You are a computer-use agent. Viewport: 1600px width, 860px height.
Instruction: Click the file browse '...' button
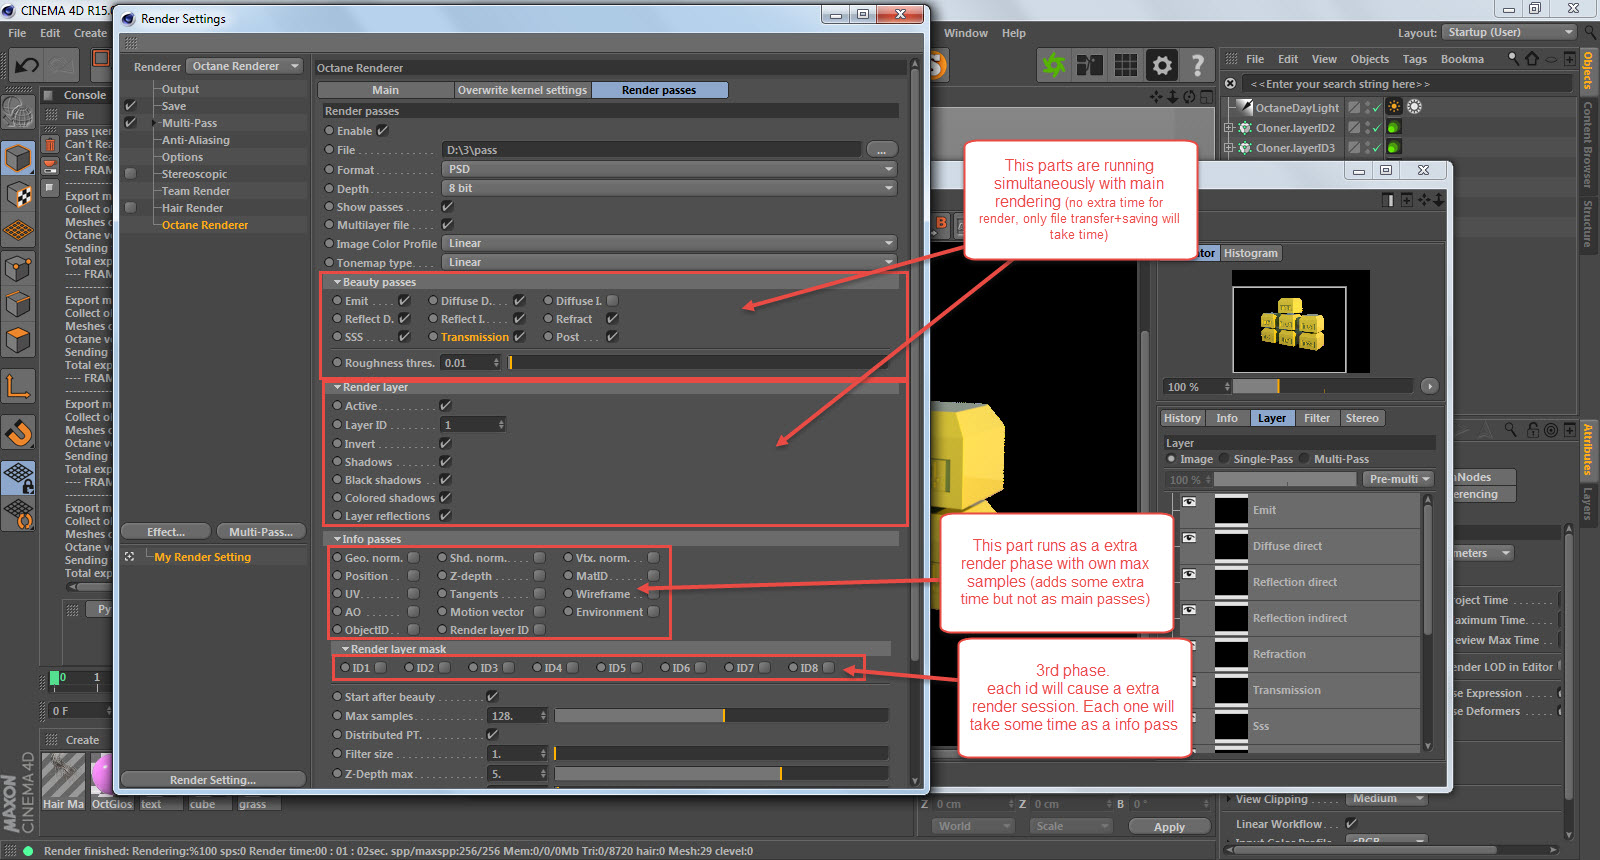click(881, 150)
